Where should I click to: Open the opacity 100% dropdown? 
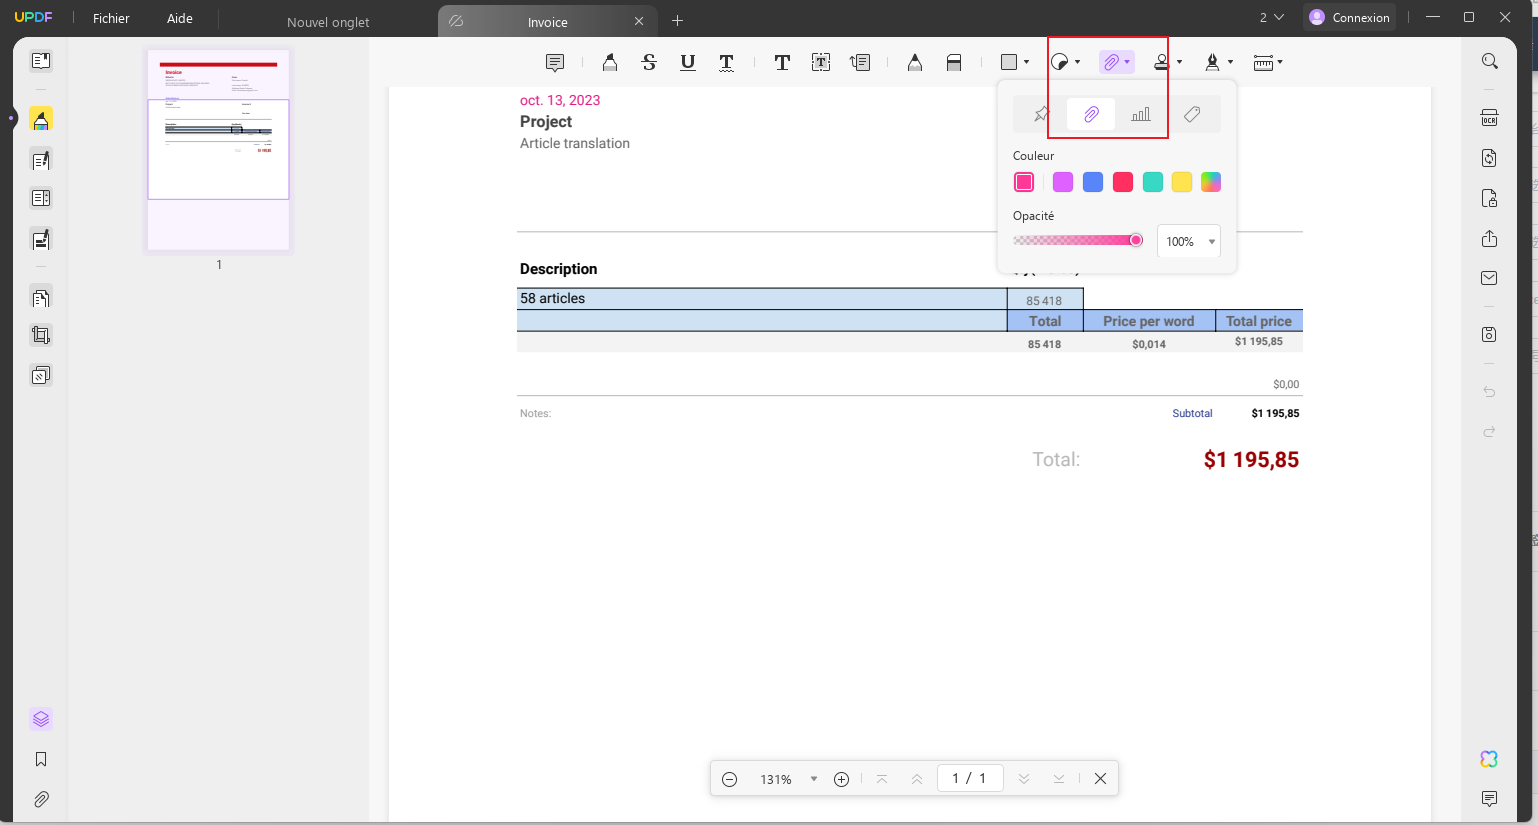[x=1189, y=241]
